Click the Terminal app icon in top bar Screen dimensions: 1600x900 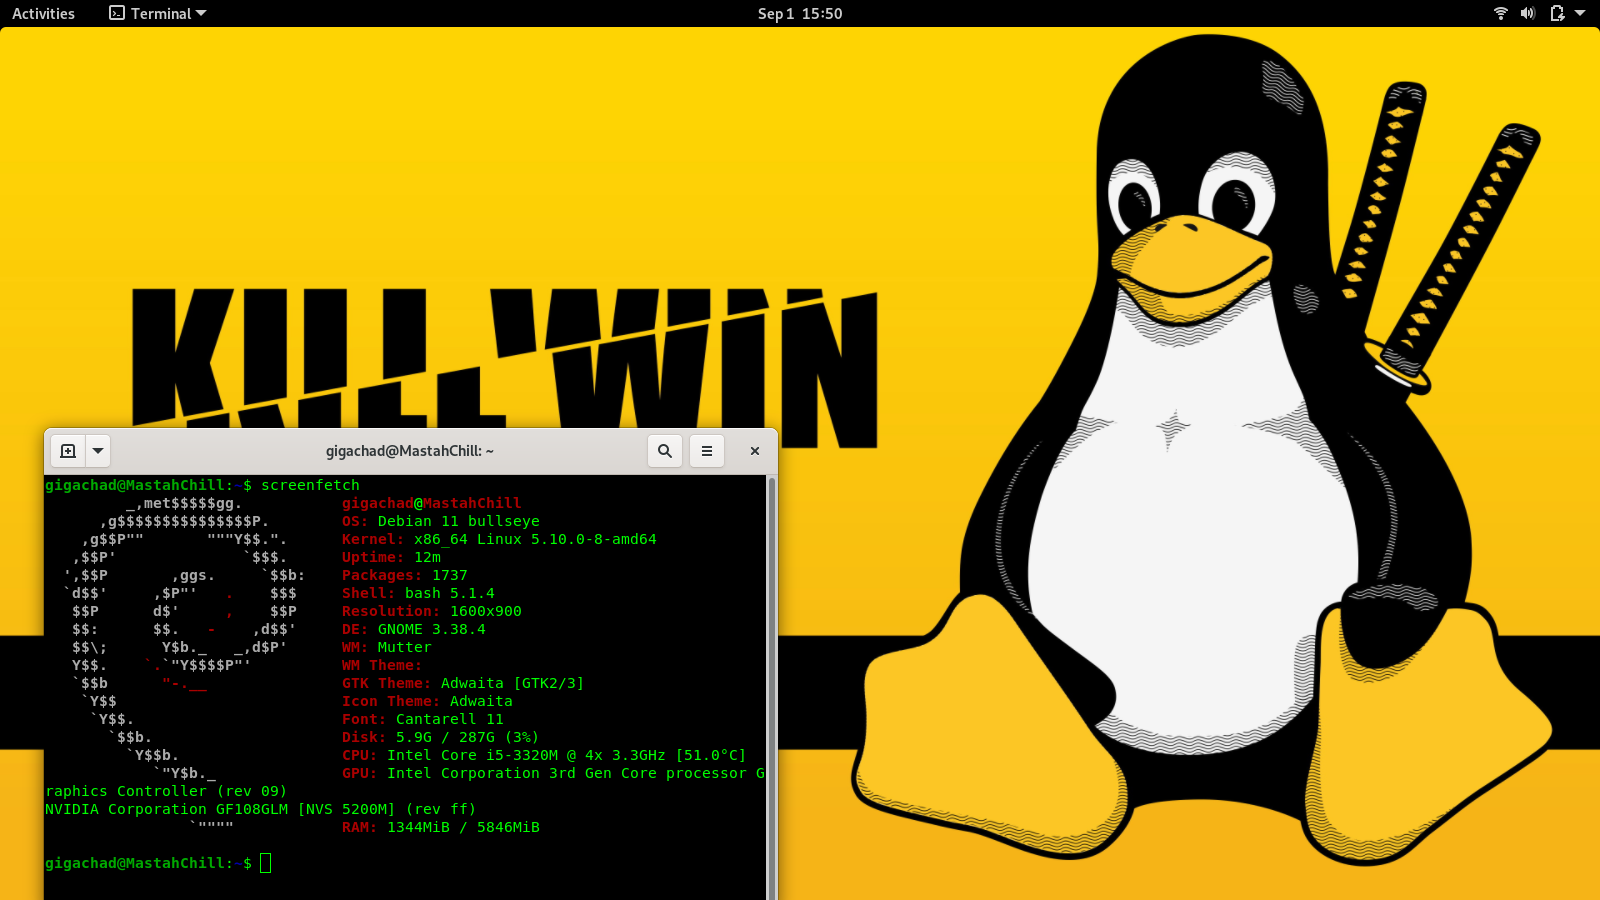tap(117, 13)
